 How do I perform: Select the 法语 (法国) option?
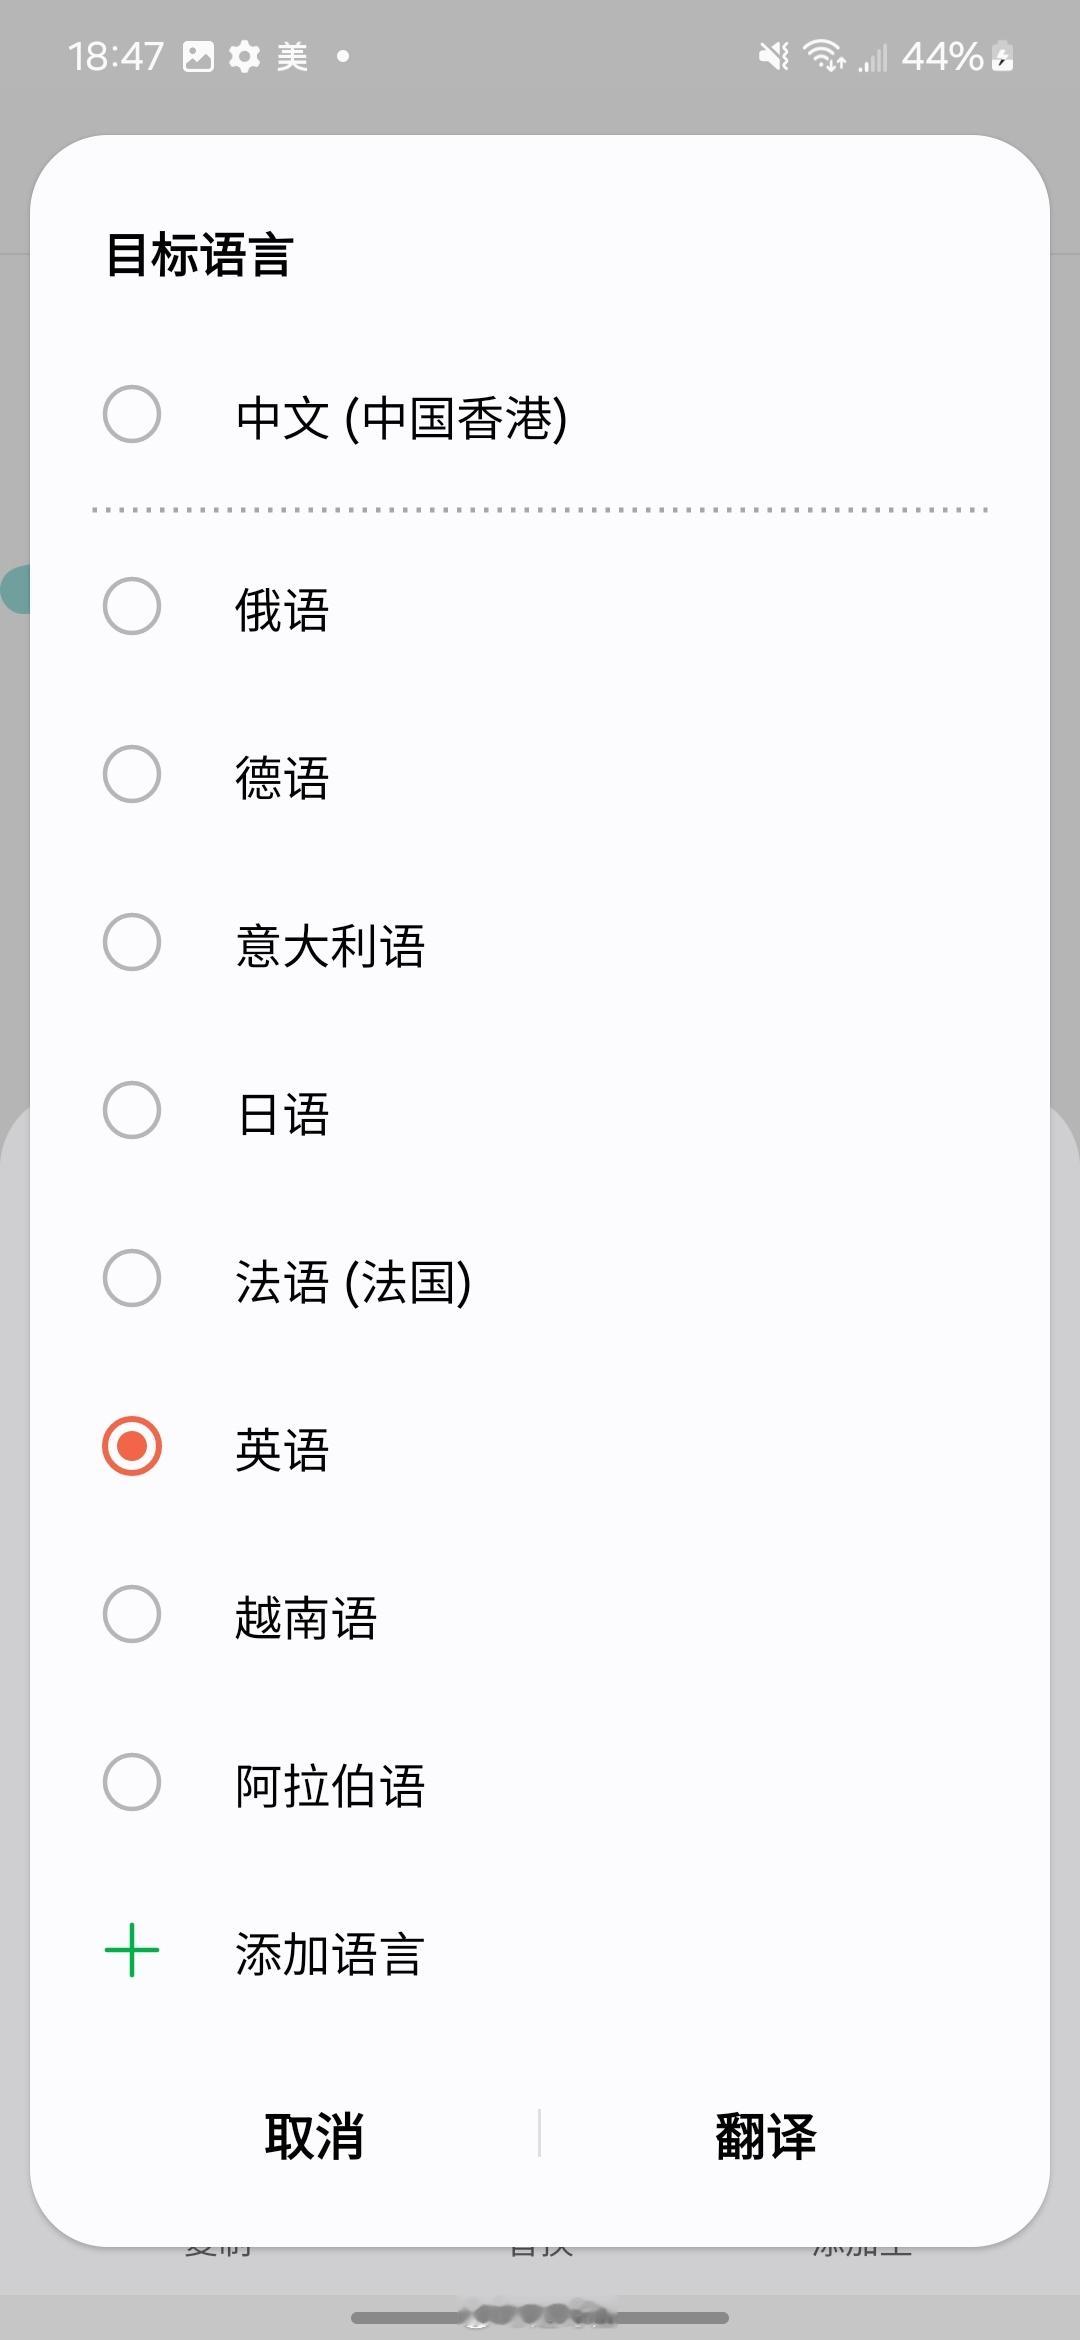[540, 1279]
